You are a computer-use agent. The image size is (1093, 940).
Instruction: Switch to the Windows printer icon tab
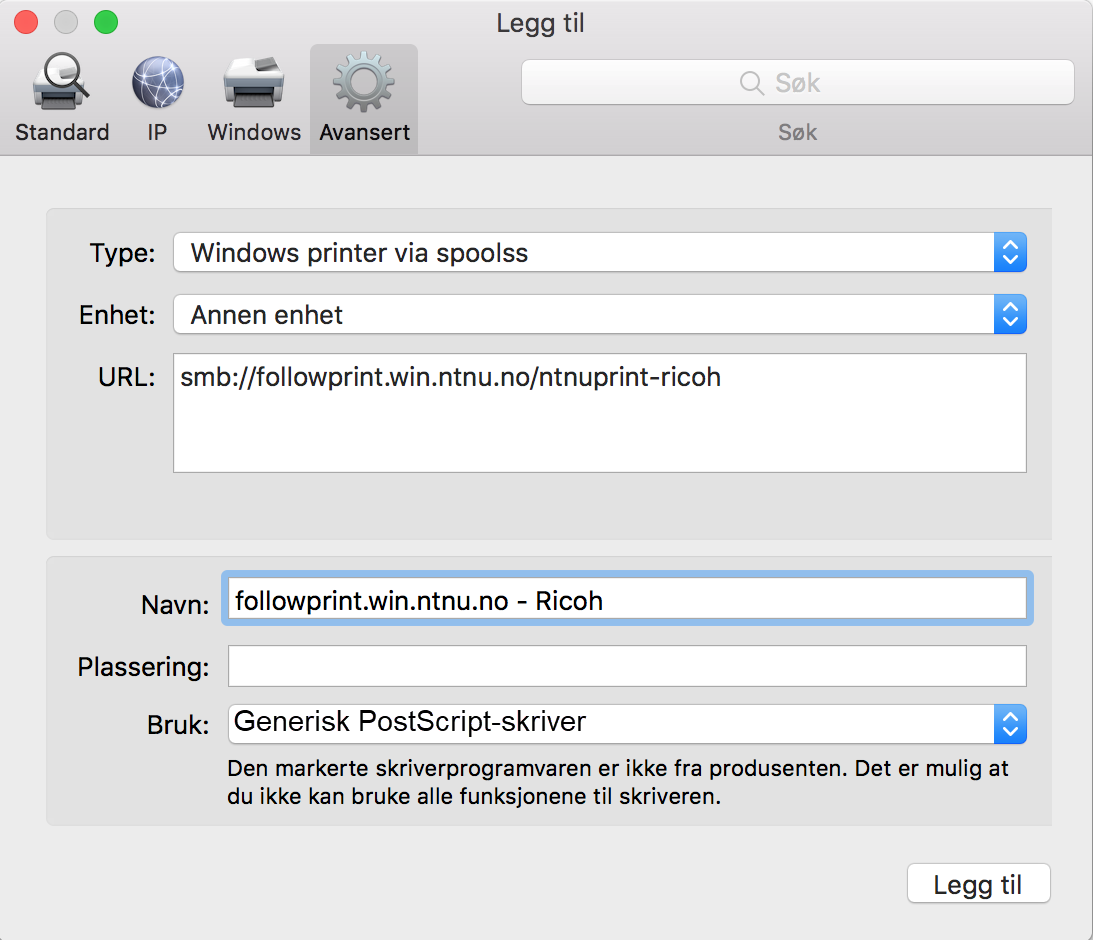pyautogui.click(x=254, y=82)
